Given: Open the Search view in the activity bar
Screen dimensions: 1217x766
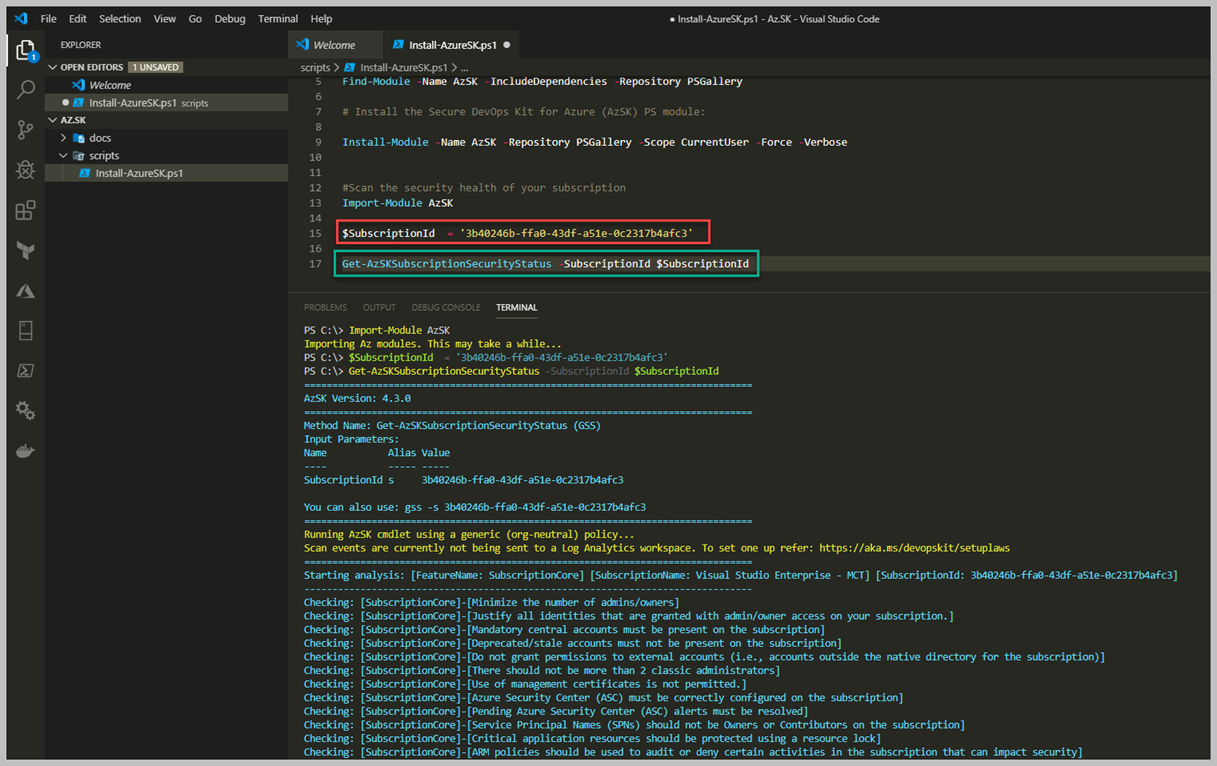Looking at the screenshot, I should (x=25, y=90).
